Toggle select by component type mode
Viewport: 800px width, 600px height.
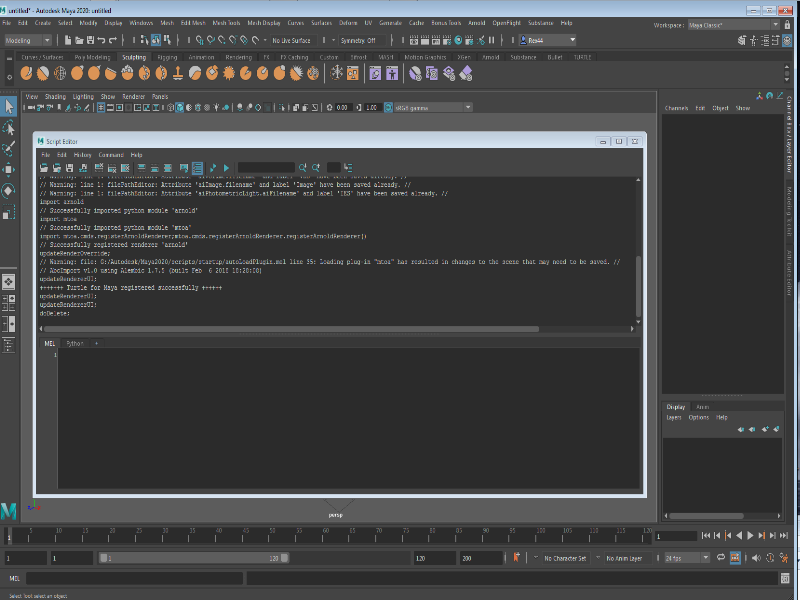click(x=167, y=40)
